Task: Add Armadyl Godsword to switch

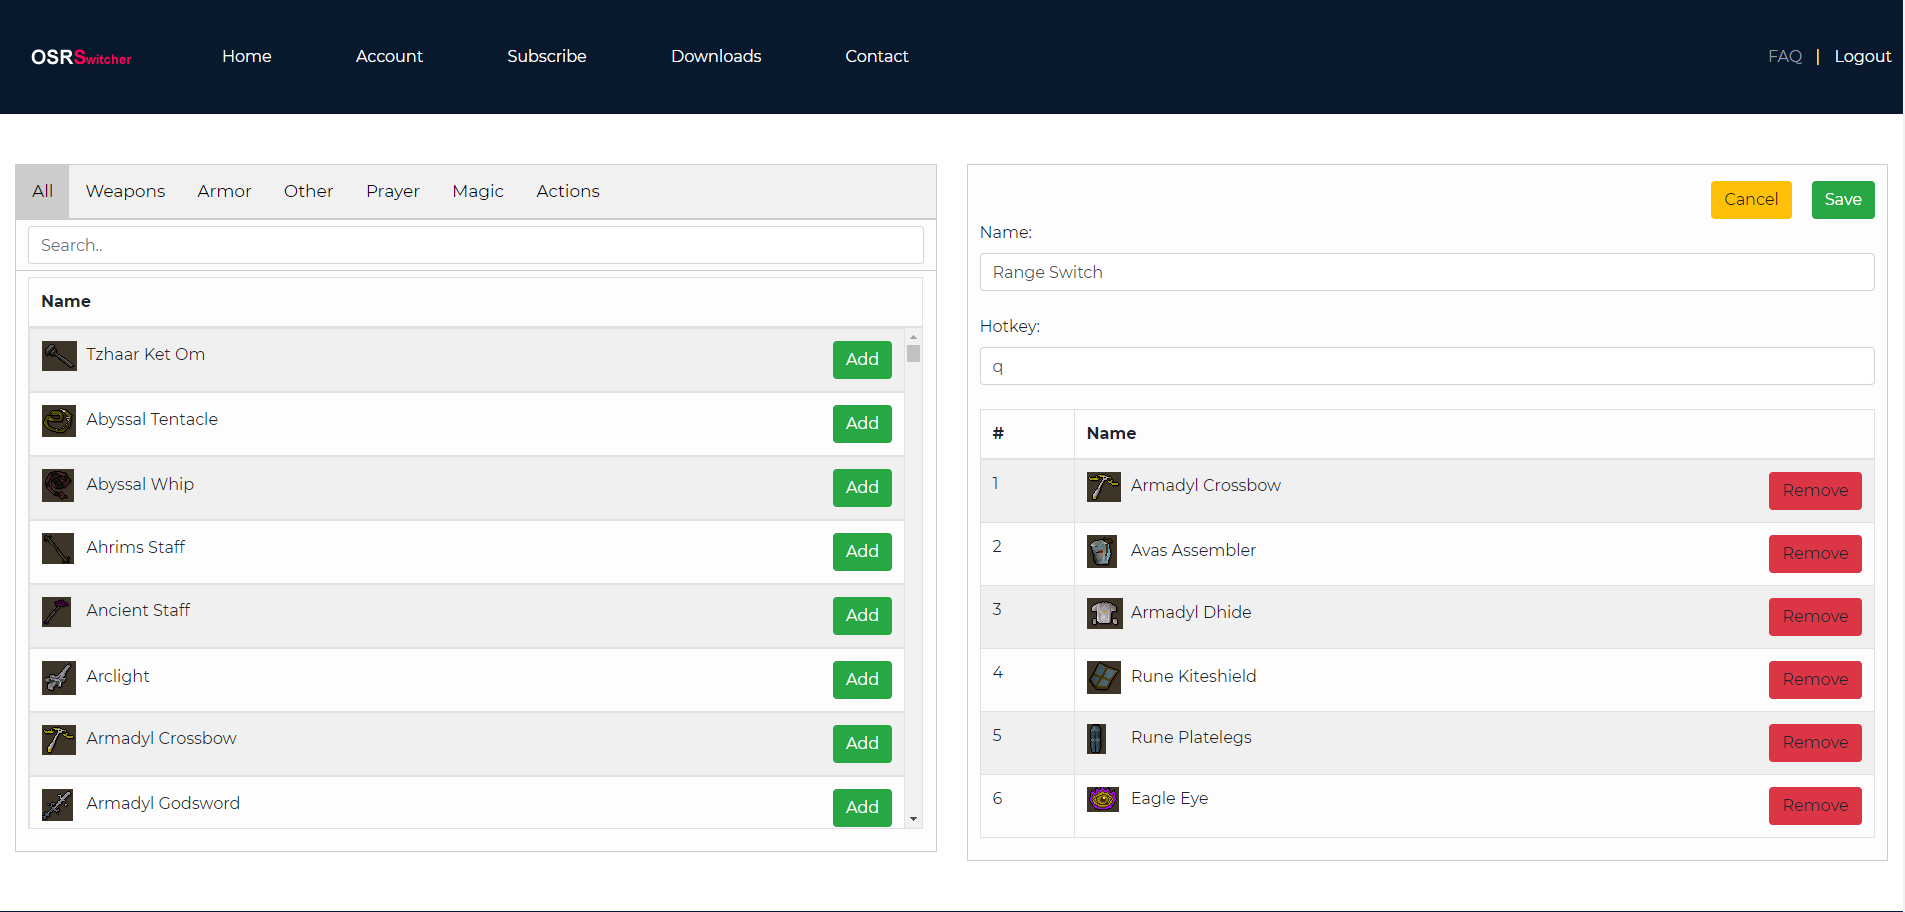Action: pyautogui.click(x=862, y=808)
